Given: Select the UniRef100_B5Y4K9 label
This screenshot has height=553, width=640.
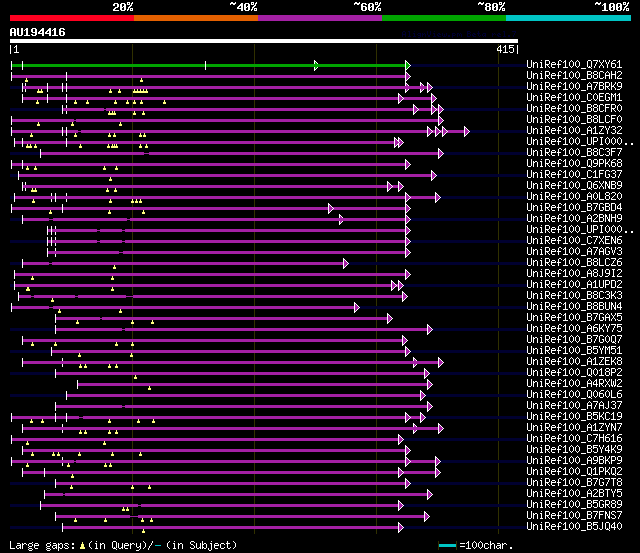Looking at the screenshot, I should tap(574, 450).
